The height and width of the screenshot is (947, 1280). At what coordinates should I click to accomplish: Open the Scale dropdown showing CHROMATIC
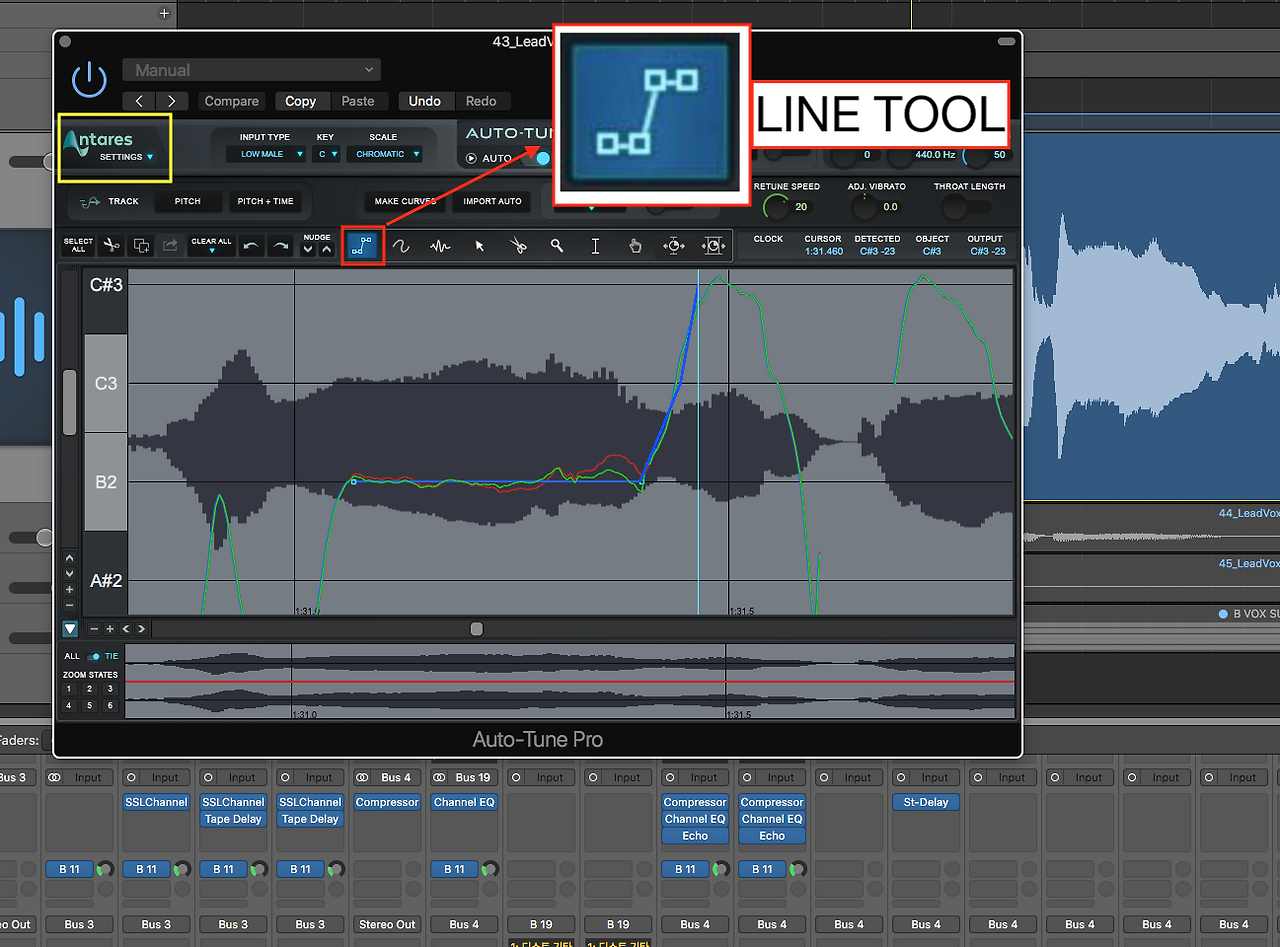click(384, 154)
